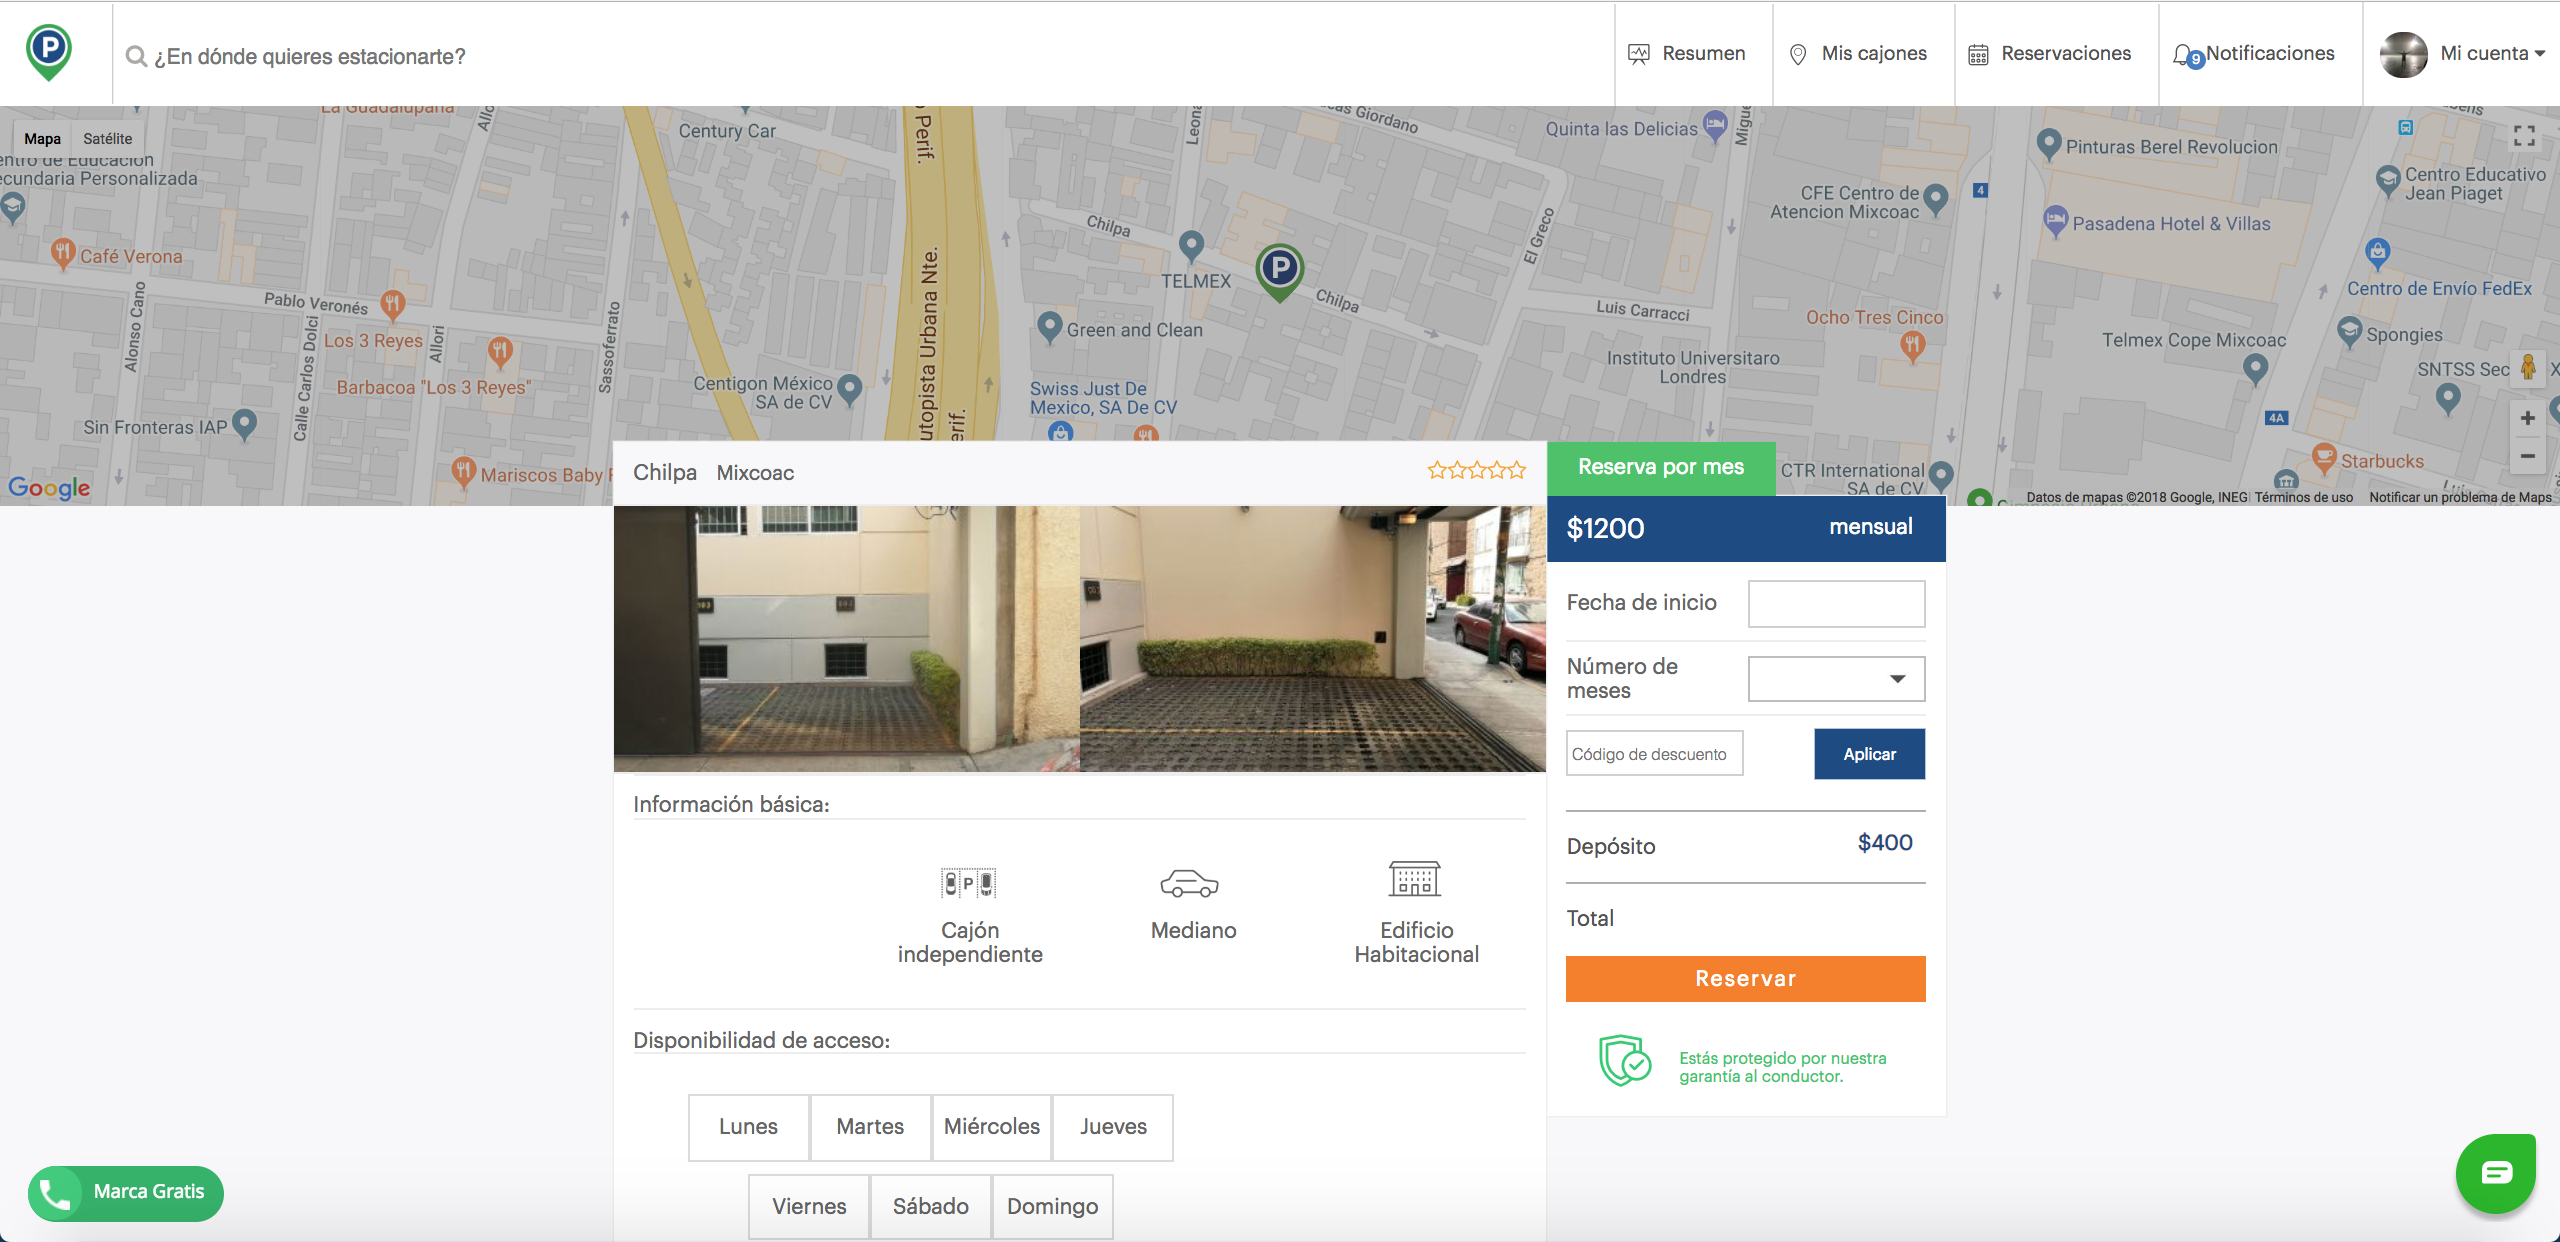This screenshot has height=1242, width=2560.
Task: Open Reservaciones via the calendar icon
Action: click(1980, 53)
